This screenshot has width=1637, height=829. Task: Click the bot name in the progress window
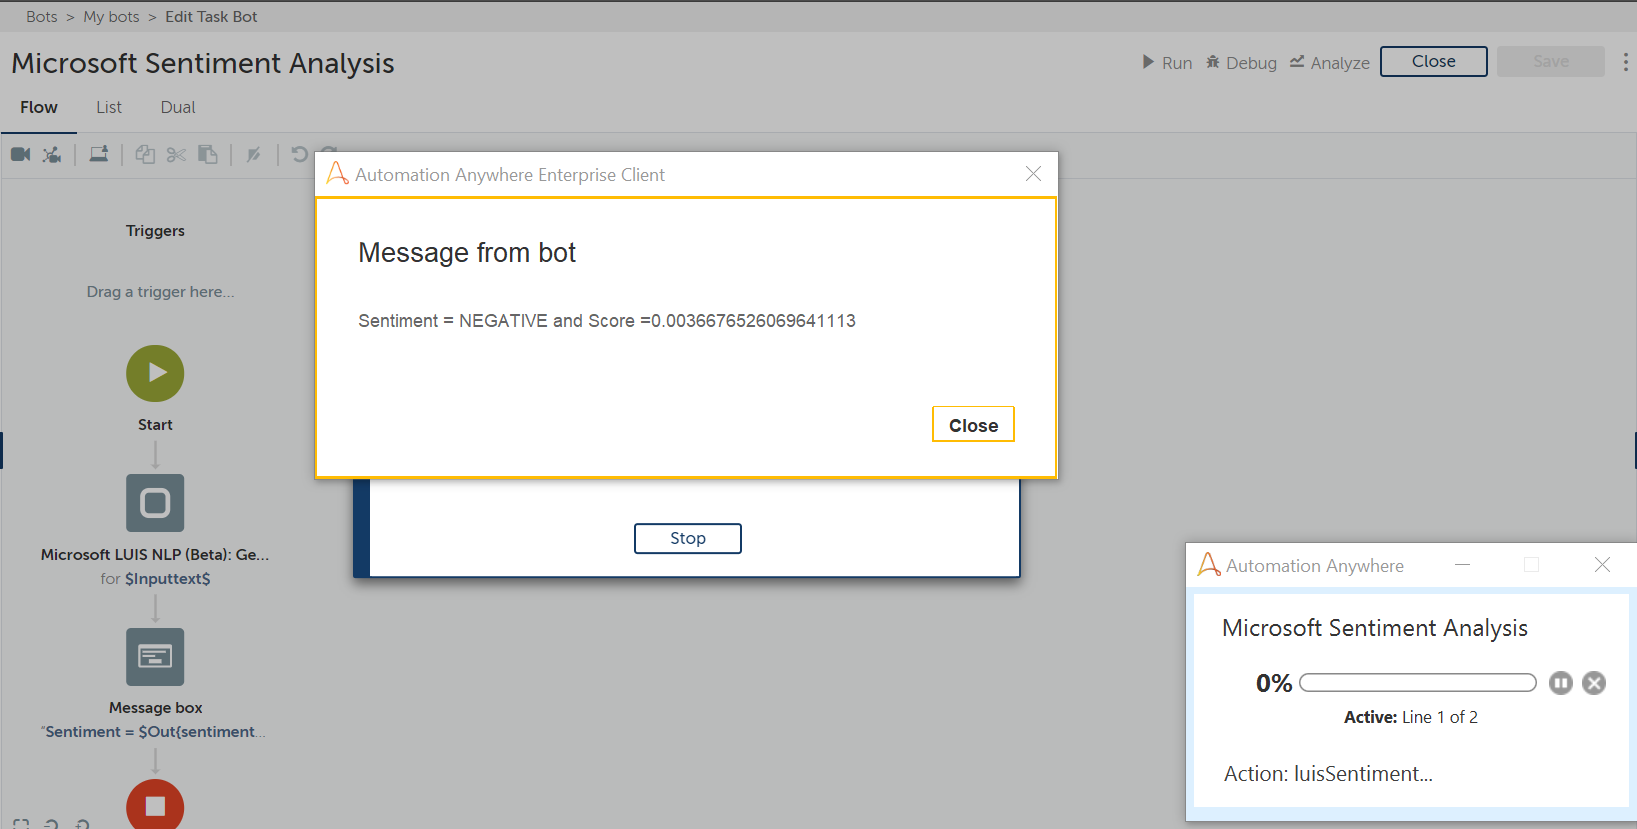point(1375,628)
